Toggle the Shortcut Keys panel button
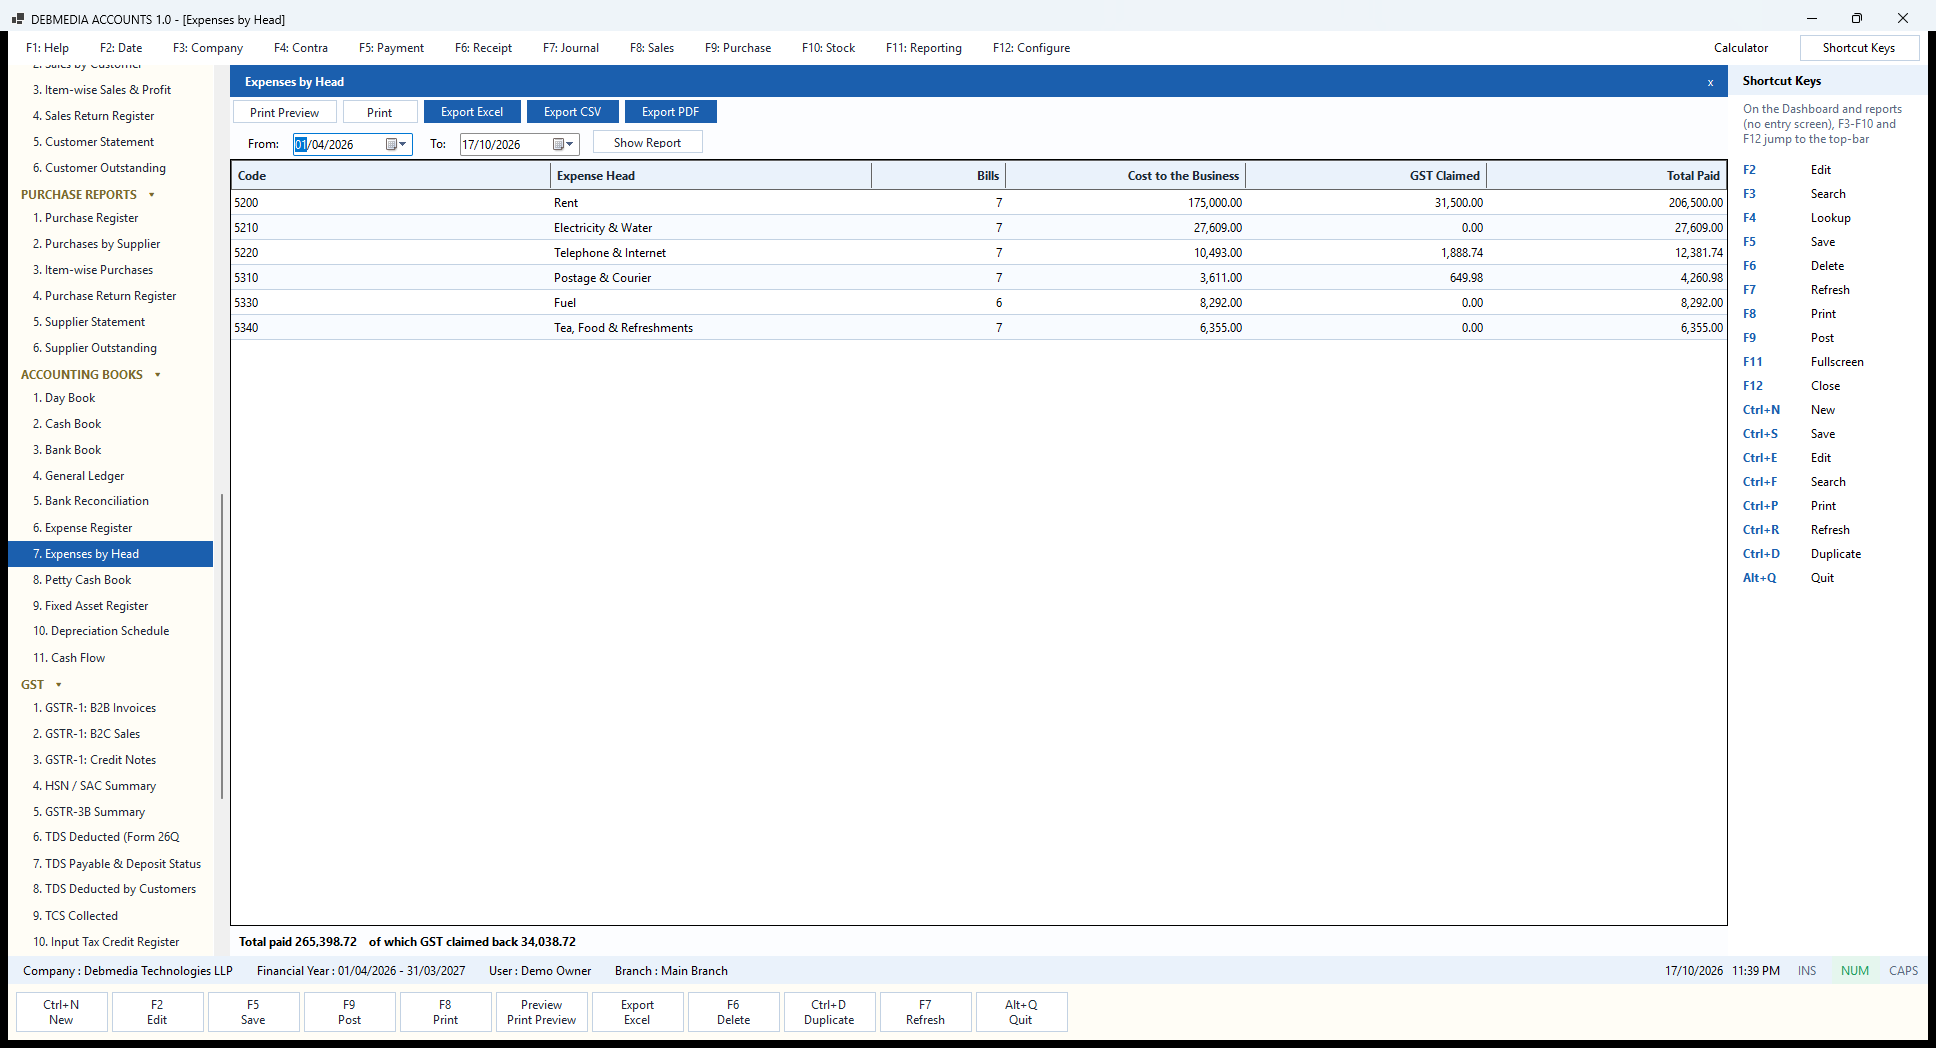 [1859, 48]
